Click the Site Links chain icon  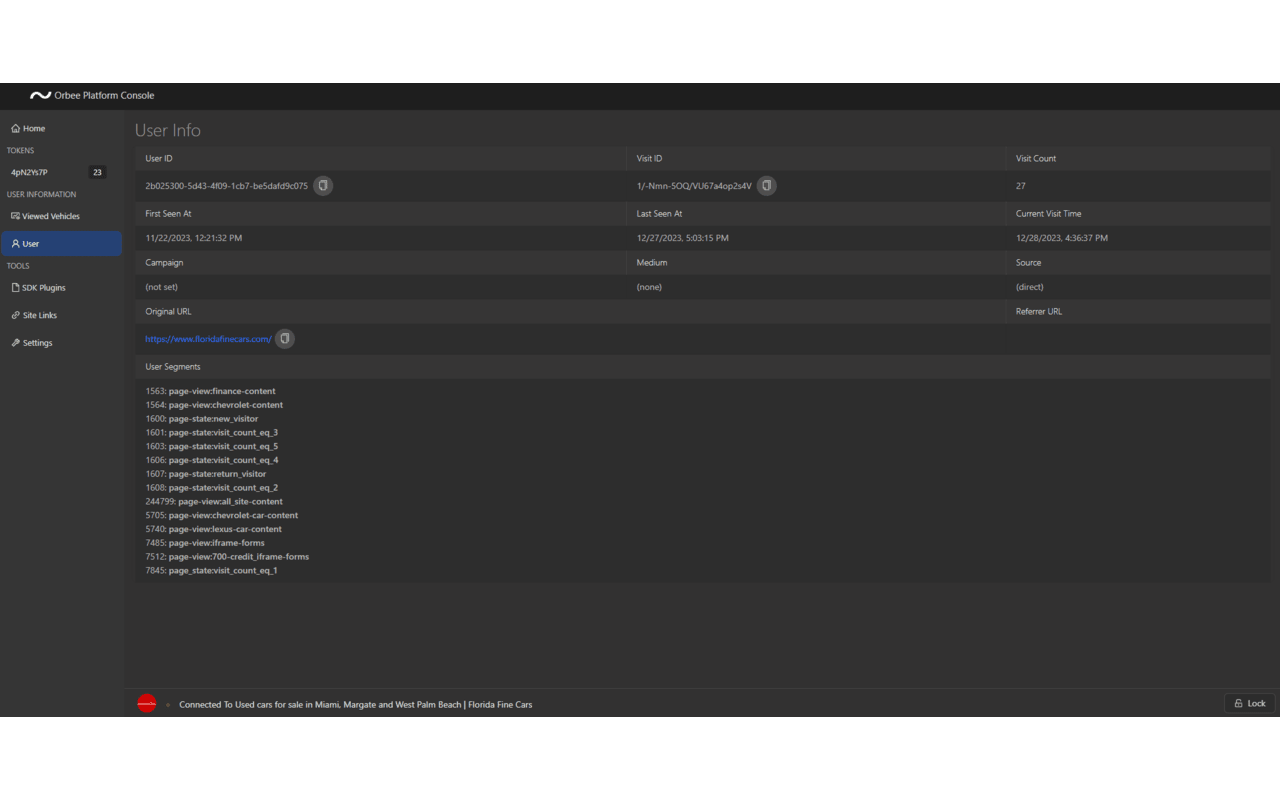[14, 315]
